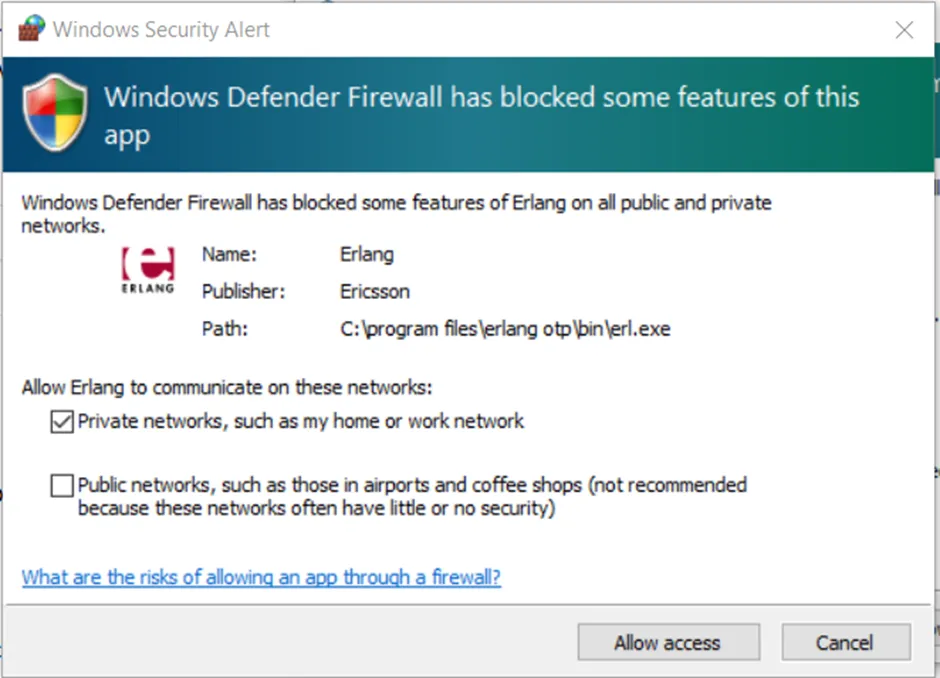The image size is (940, 678).
Task: Click the 'Publisher:' field label
Action: click(x=244, y=292)
